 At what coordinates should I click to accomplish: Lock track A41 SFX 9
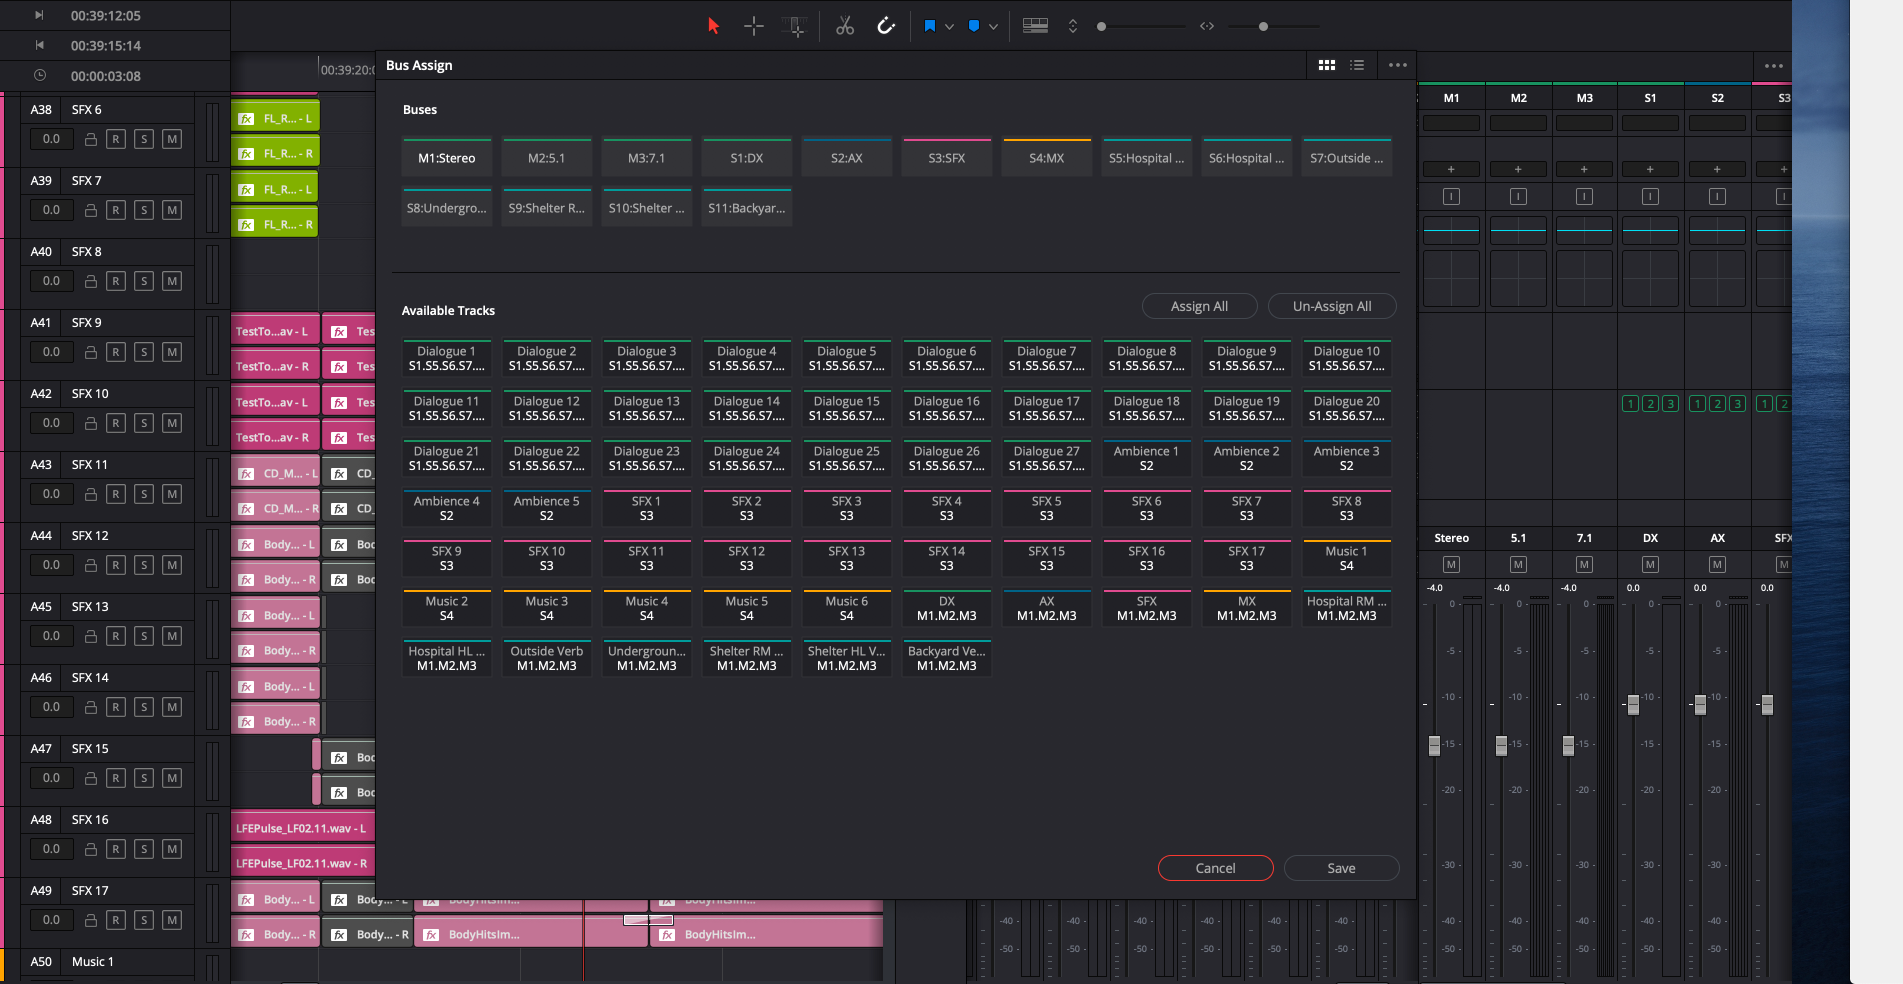[x=90, y=352]
